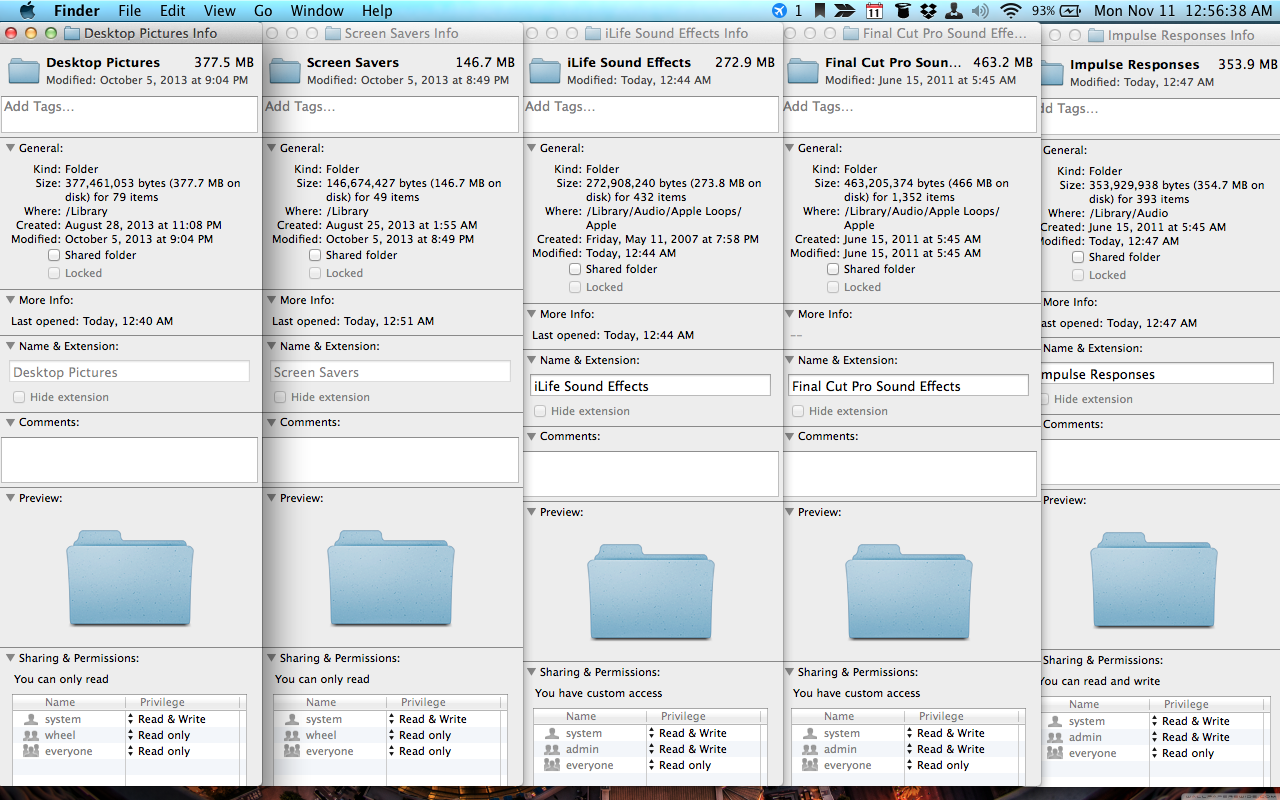Collapse the Preview section in iLife Sound Effects Info
The width and height of the screenshot is (1280, 800).
pyautogui.click(x=531, y=512)
